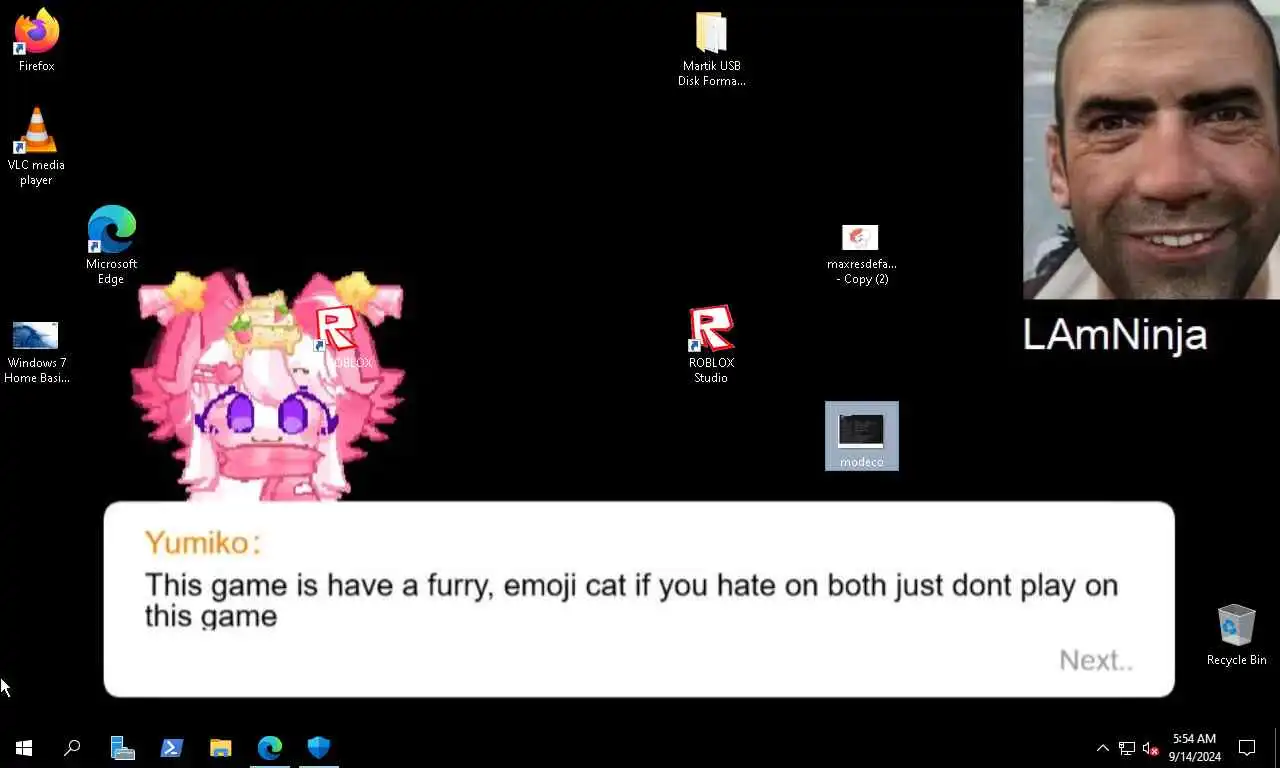Click the Yumiko: speaker name label
This screenshot has width=1280, height=768.
pyautogui.click(x=203, y=542)
